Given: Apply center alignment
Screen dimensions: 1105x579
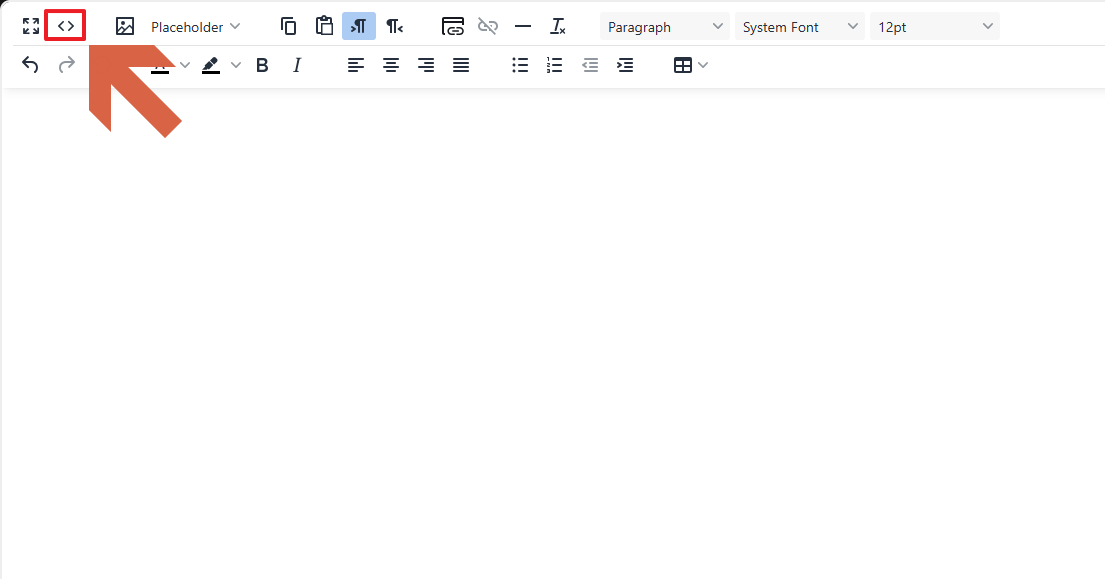Looking at the screenshot, I should [391, 65].
